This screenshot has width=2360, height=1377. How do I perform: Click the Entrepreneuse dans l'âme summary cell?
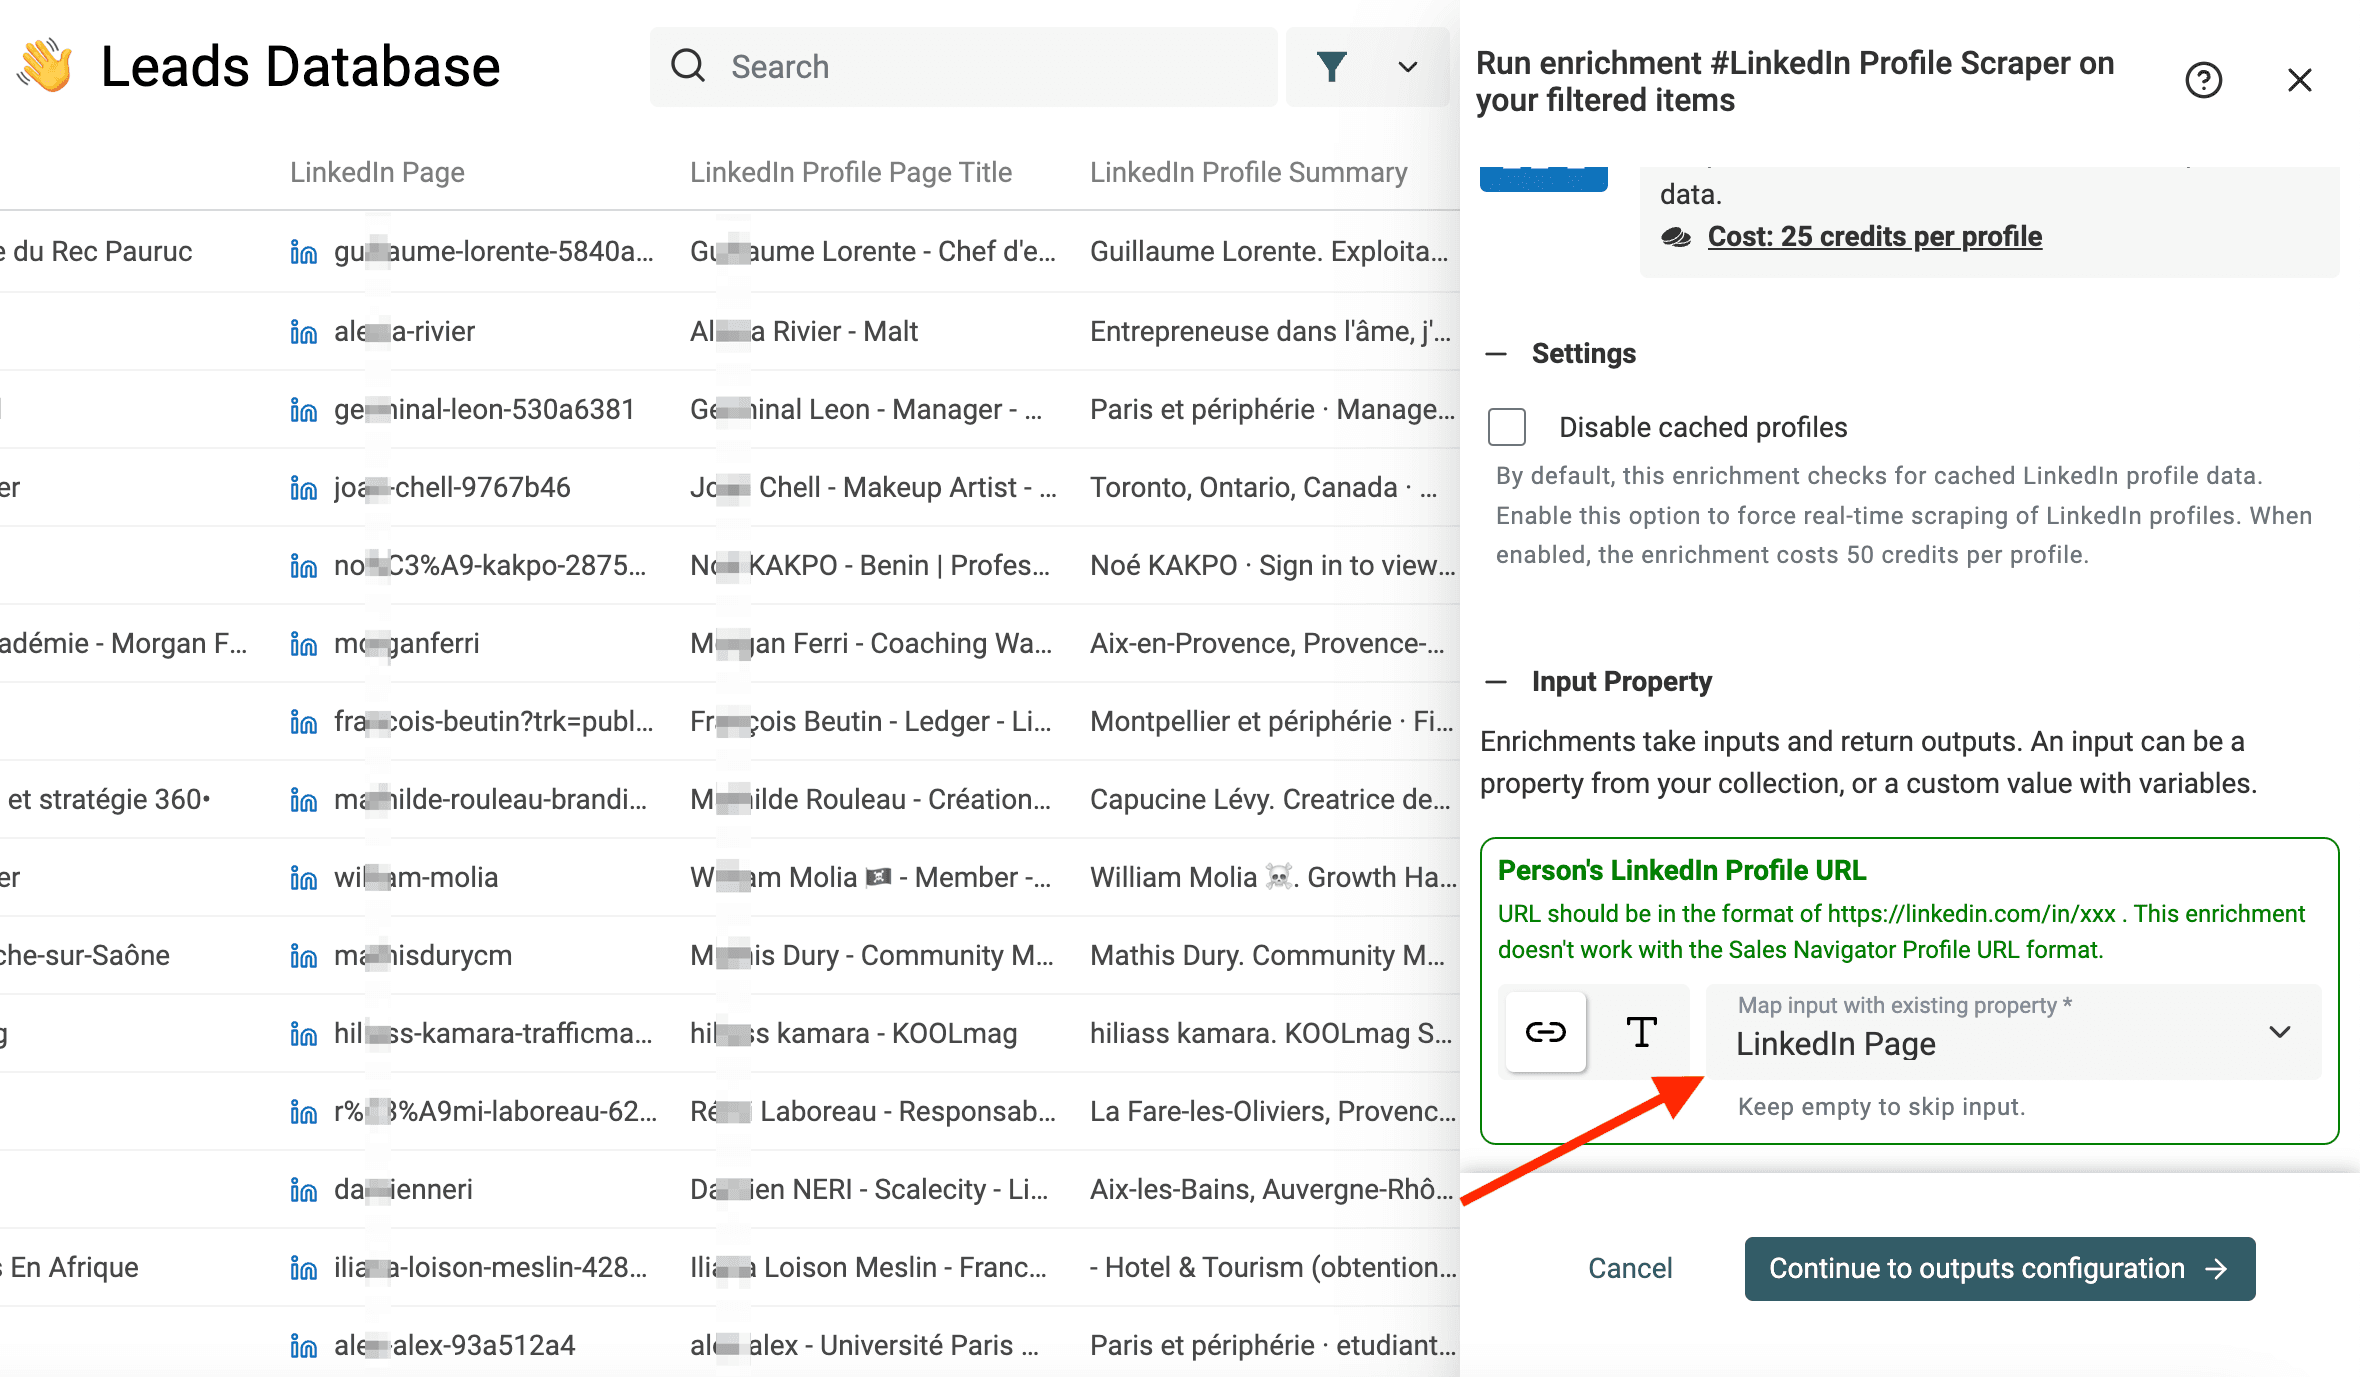1270,331
